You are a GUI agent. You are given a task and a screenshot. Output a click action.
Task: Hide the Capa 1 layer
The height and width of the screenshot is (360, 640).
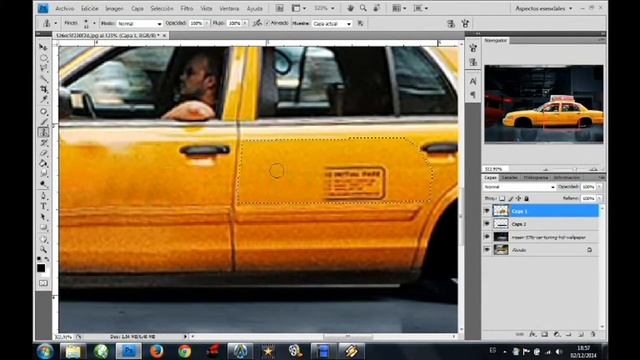pos(487,211)
